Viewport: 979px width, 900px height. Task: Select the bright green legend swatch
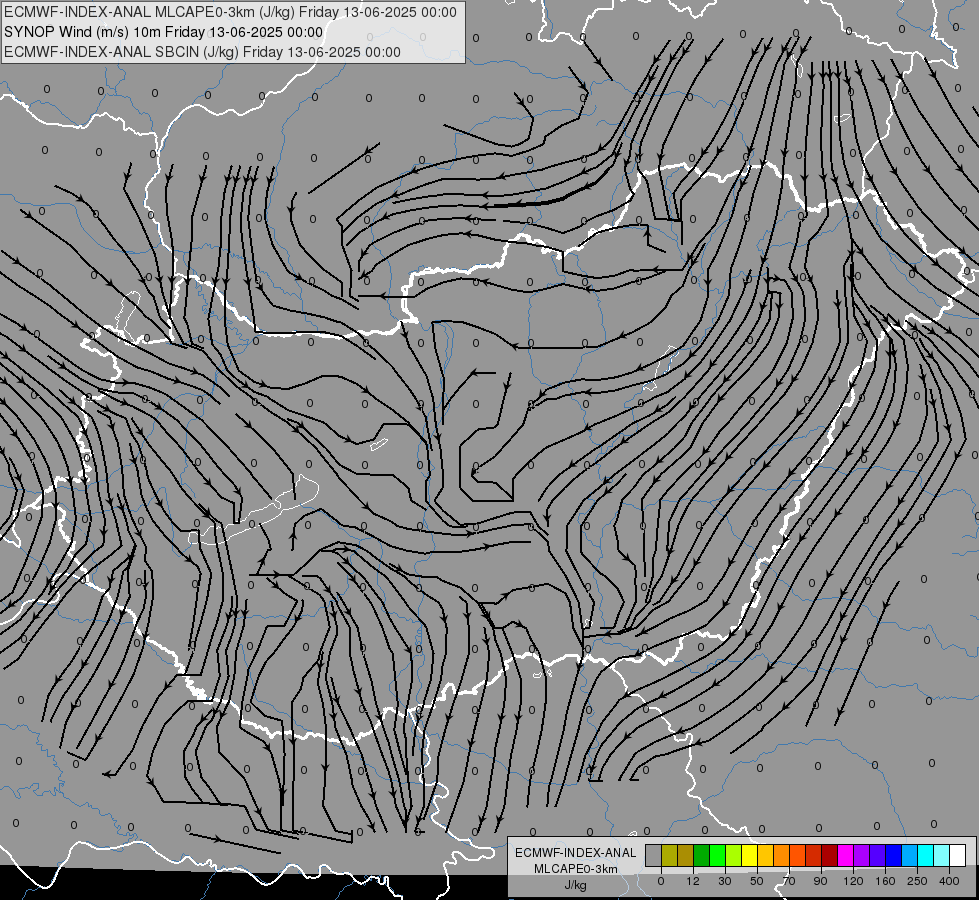[x=717, y=855]
